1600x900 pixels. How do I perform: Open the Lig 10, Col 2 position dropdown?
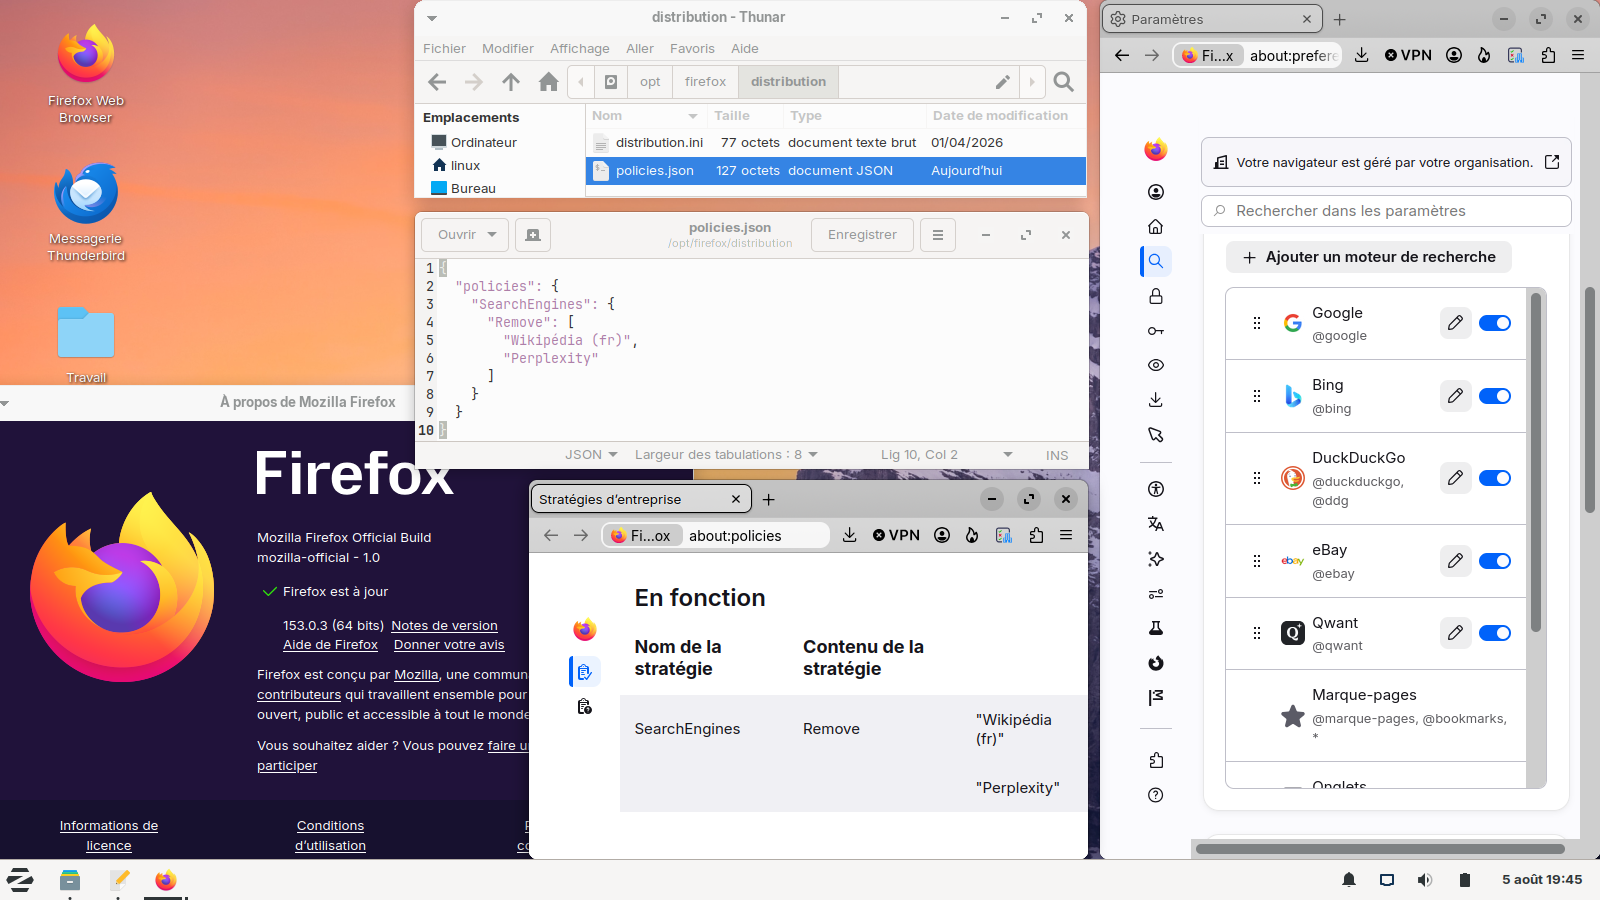(x=946, y=455)
